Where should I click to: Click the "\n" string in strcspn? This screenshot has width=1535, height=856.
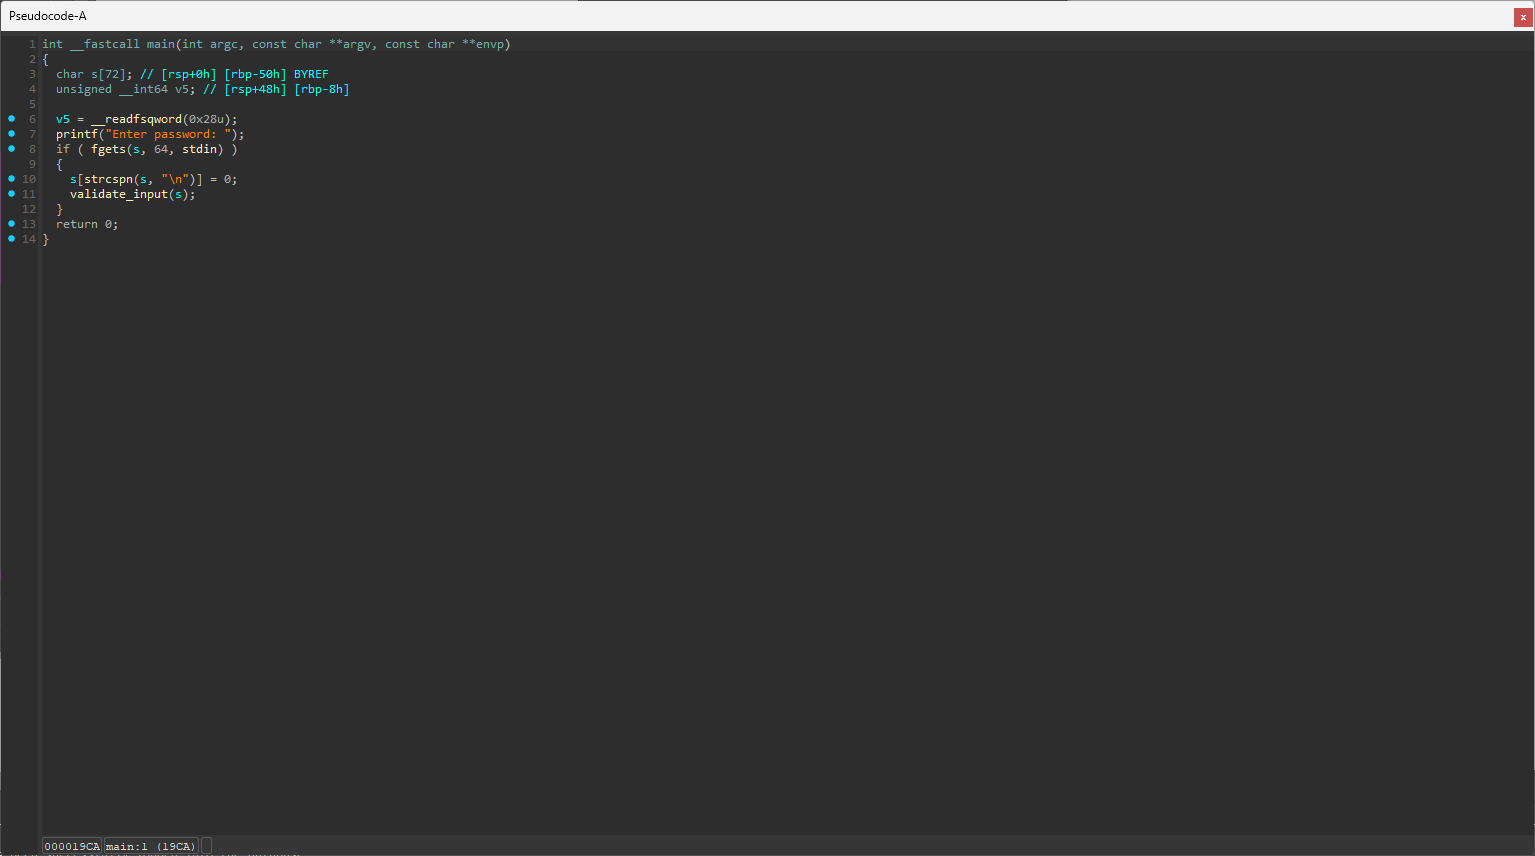(x=175, y=179)
